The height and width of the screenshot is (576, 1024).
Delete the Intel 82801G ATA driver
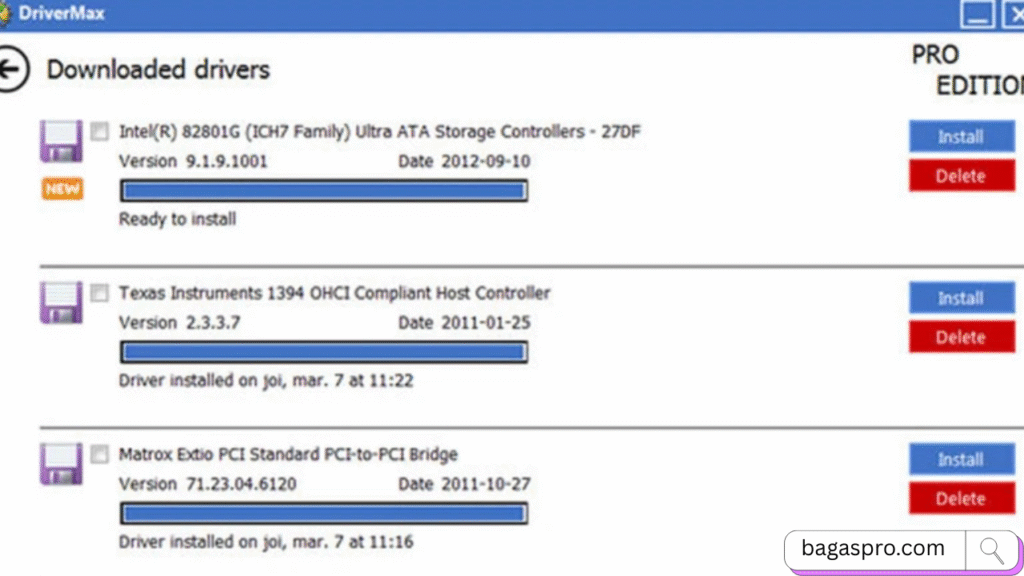(960, 176)
